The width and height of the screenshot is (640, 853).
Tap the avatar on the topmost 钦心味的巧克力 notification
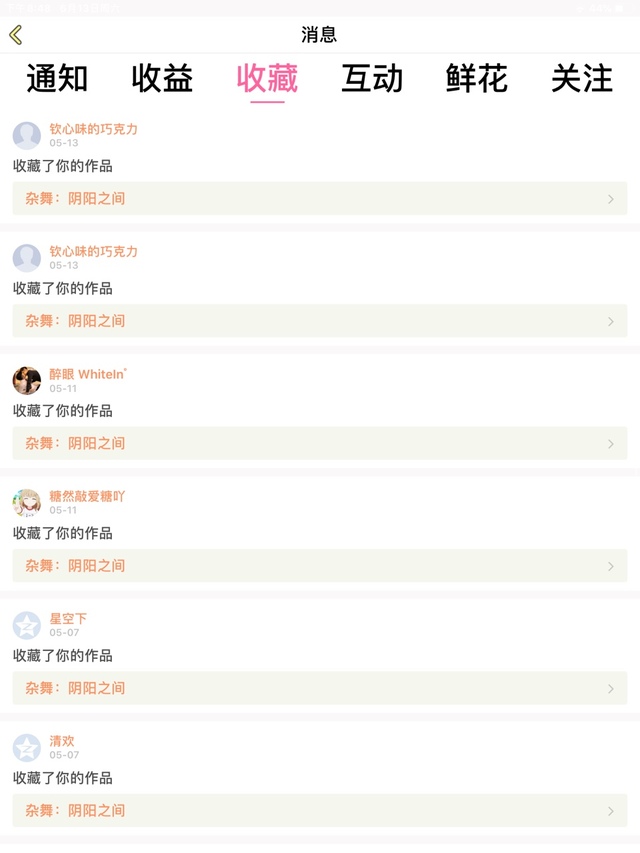(27, 135)
